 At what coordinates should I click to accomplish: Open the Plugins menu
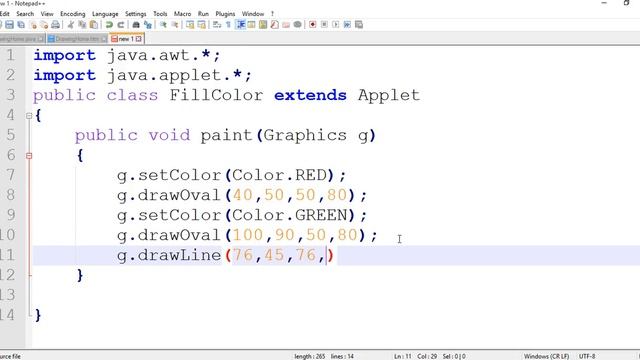point(225,14)
